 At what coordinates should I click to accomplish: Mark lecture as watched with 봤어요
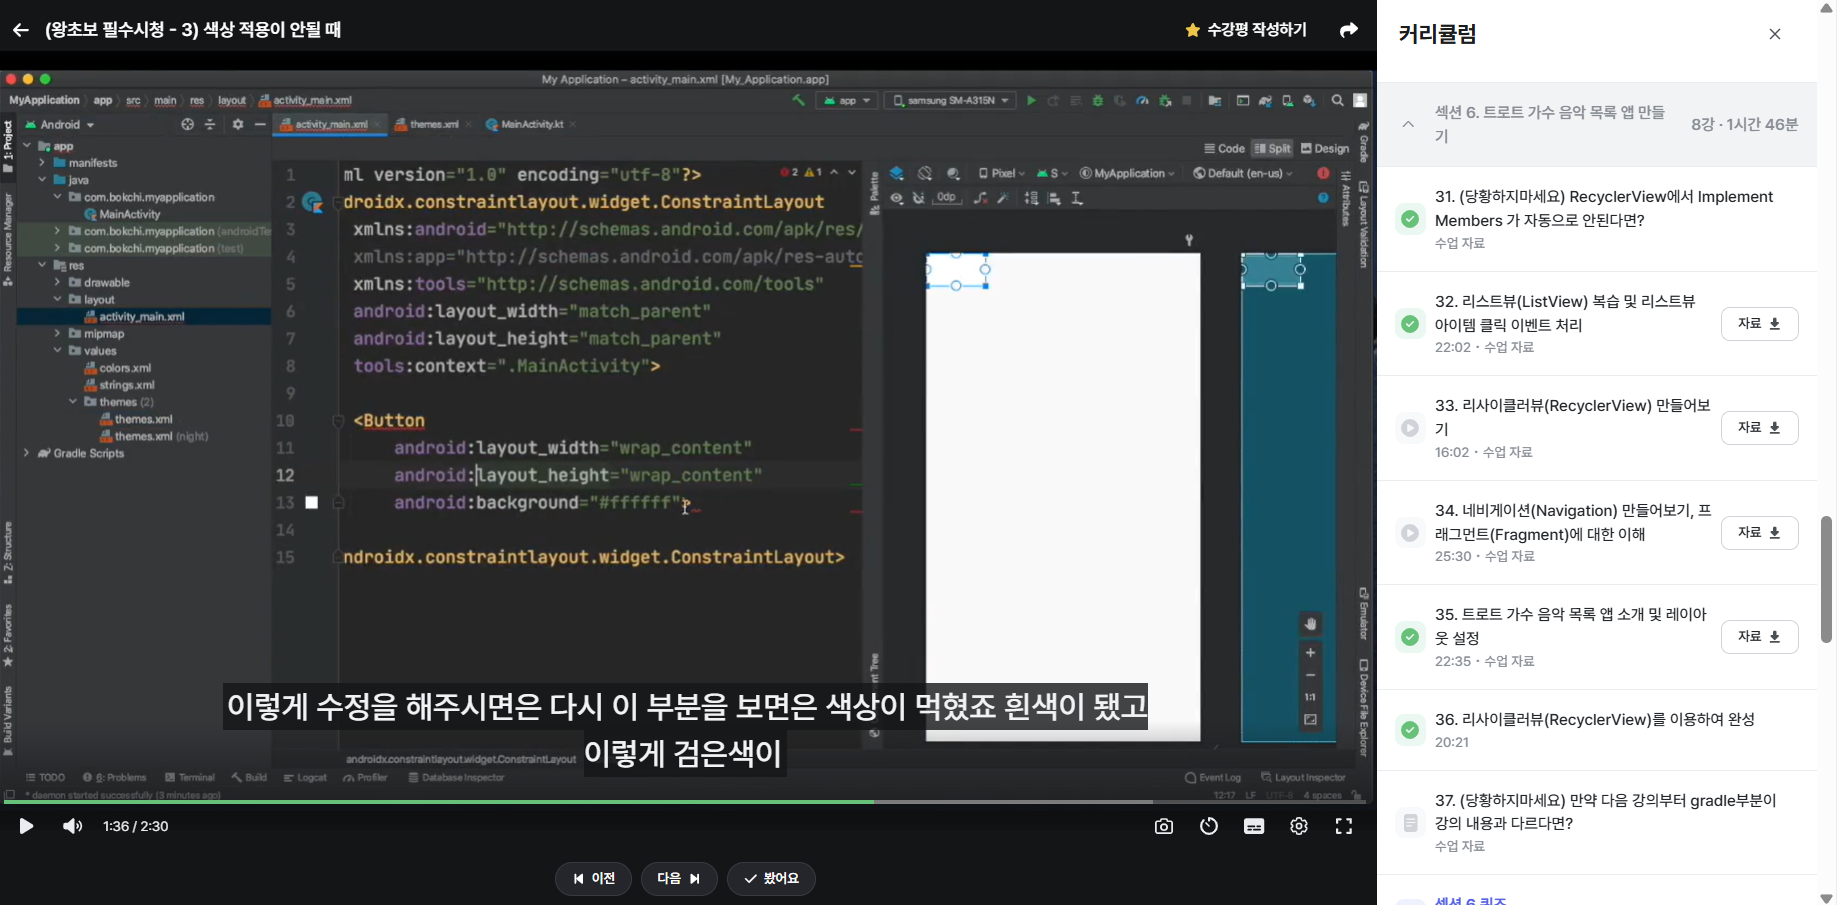[771, 878]
